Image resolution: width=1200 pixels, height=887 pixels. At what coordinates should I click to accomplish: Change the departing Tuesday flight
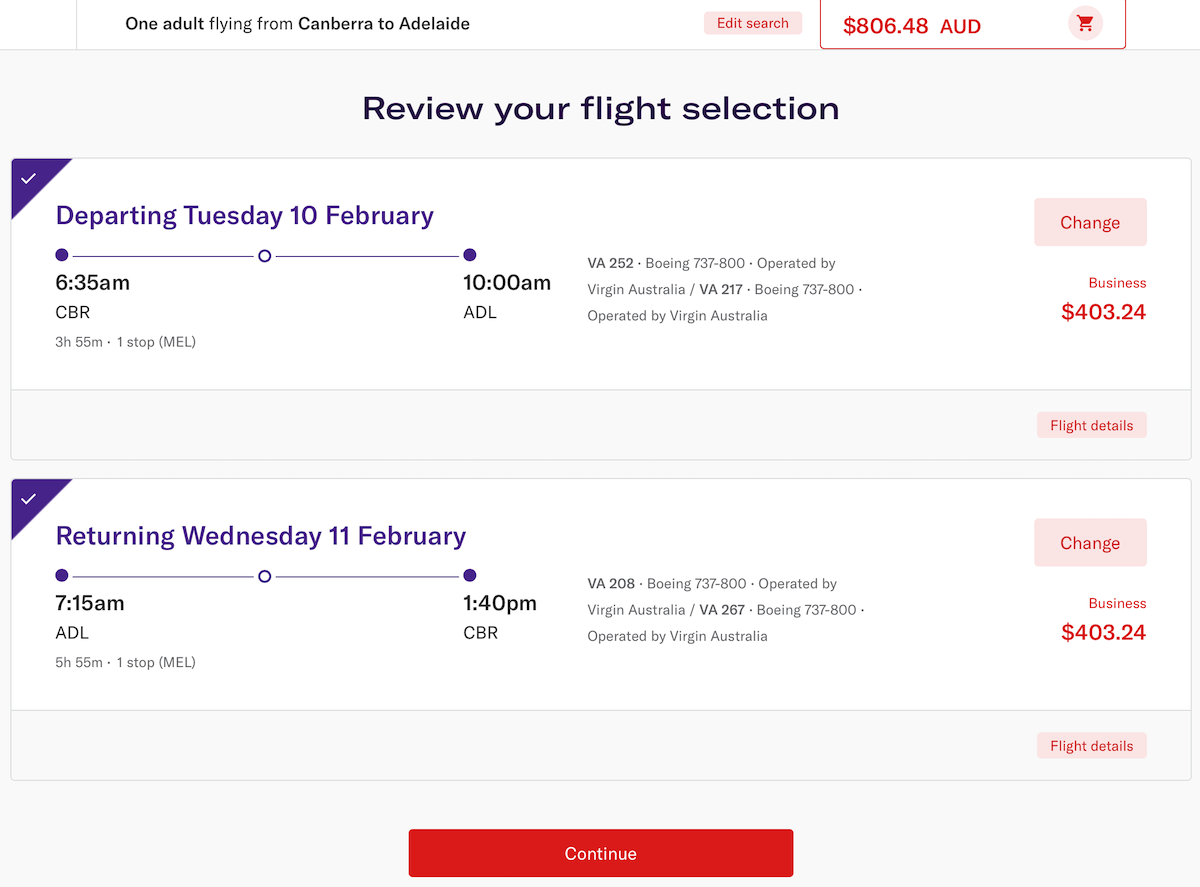pos(1090,222)
